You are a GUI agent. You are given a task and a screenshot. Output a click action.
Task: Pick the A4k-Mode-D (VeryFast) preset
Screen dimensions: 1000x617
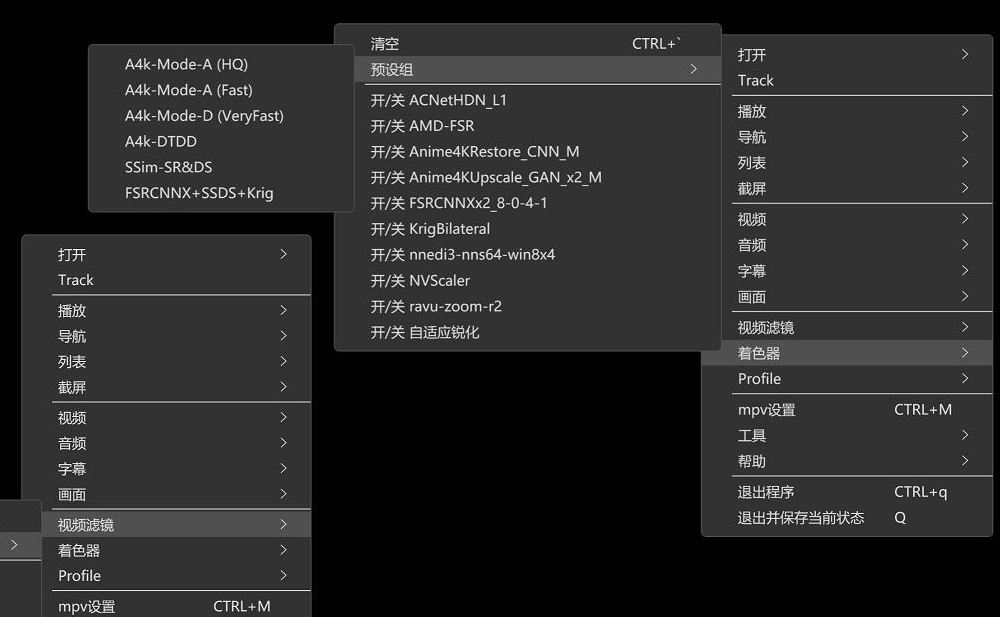point(204,116)
